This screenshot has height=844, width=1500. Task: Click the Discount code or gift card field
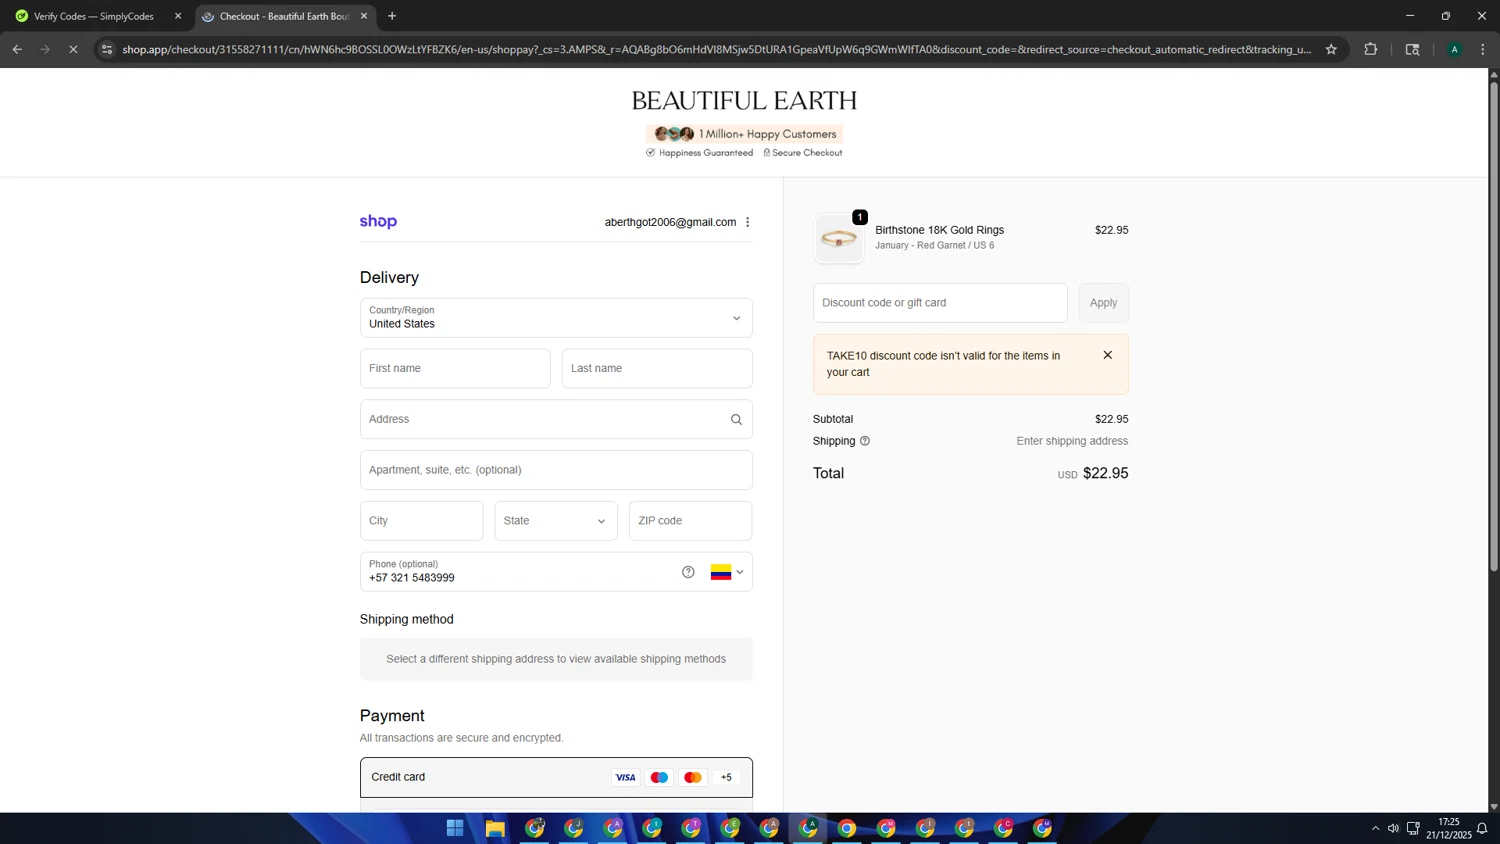tap(940, 303)
